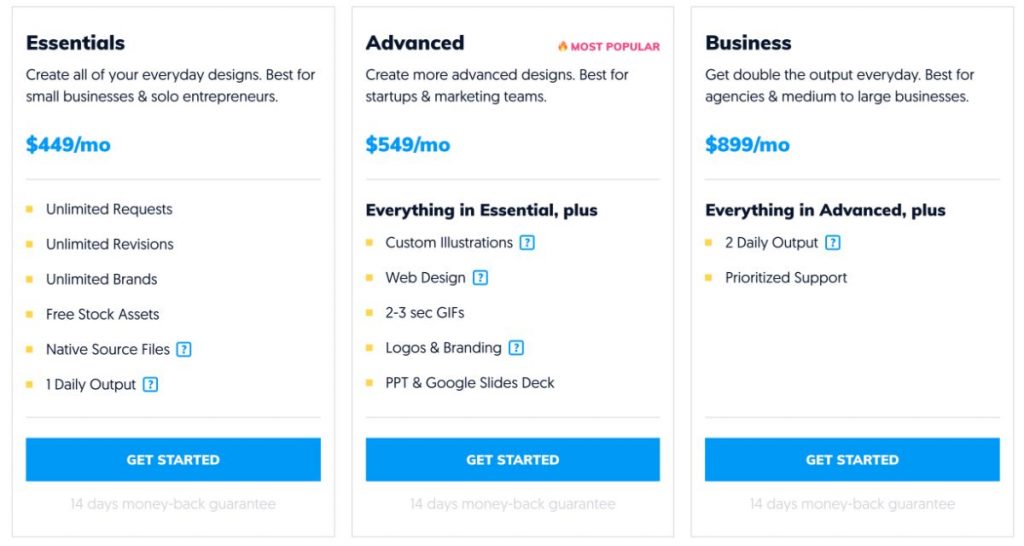The width and height of the screenshot is (1024, 546).
Task: Open the help tooltip for 1 Daily Output
Action: click(x=151, y=385)
